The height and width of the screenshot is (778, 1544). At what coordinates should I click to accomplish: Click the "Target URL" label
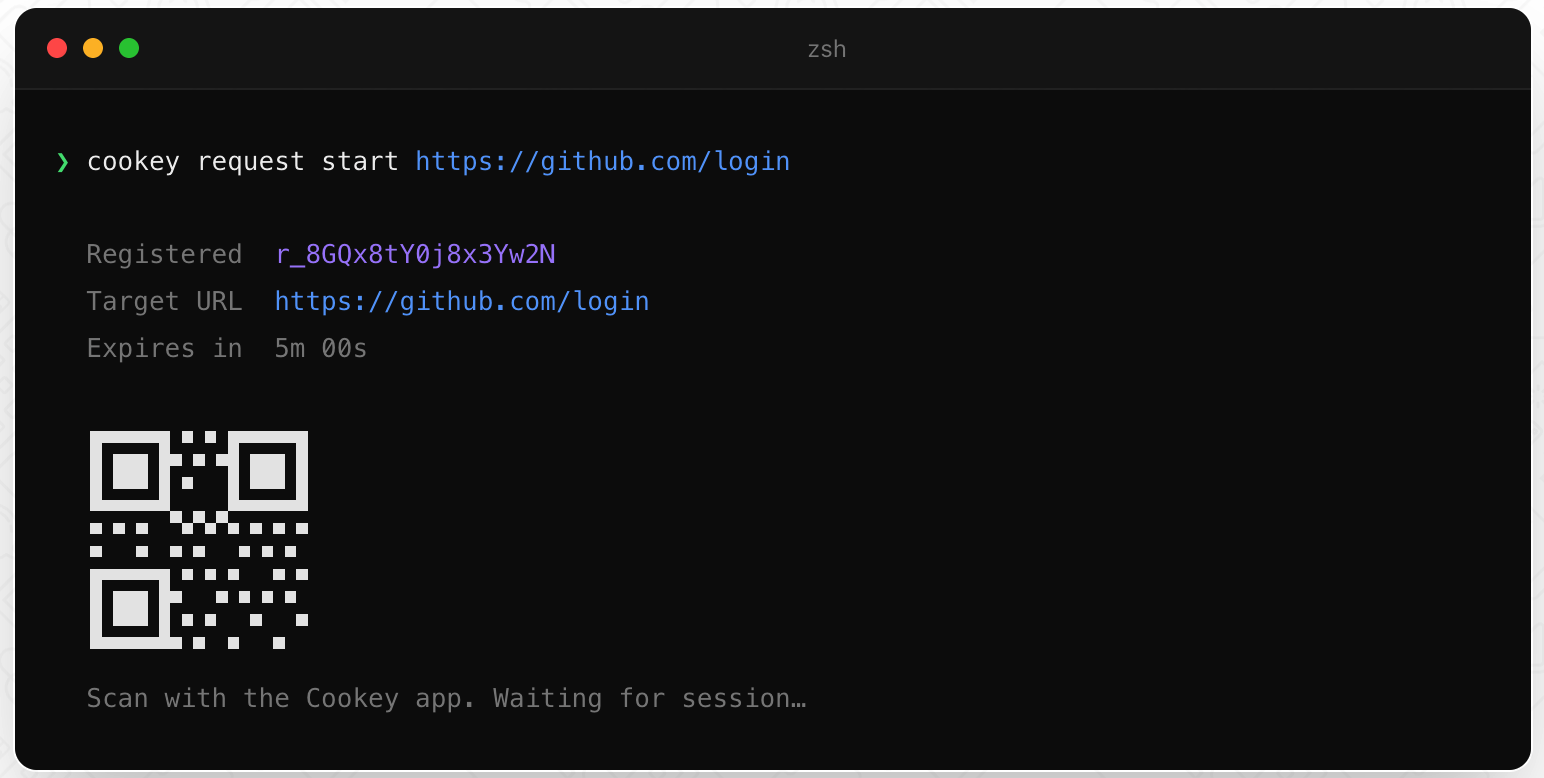click(x=164, y=301)
